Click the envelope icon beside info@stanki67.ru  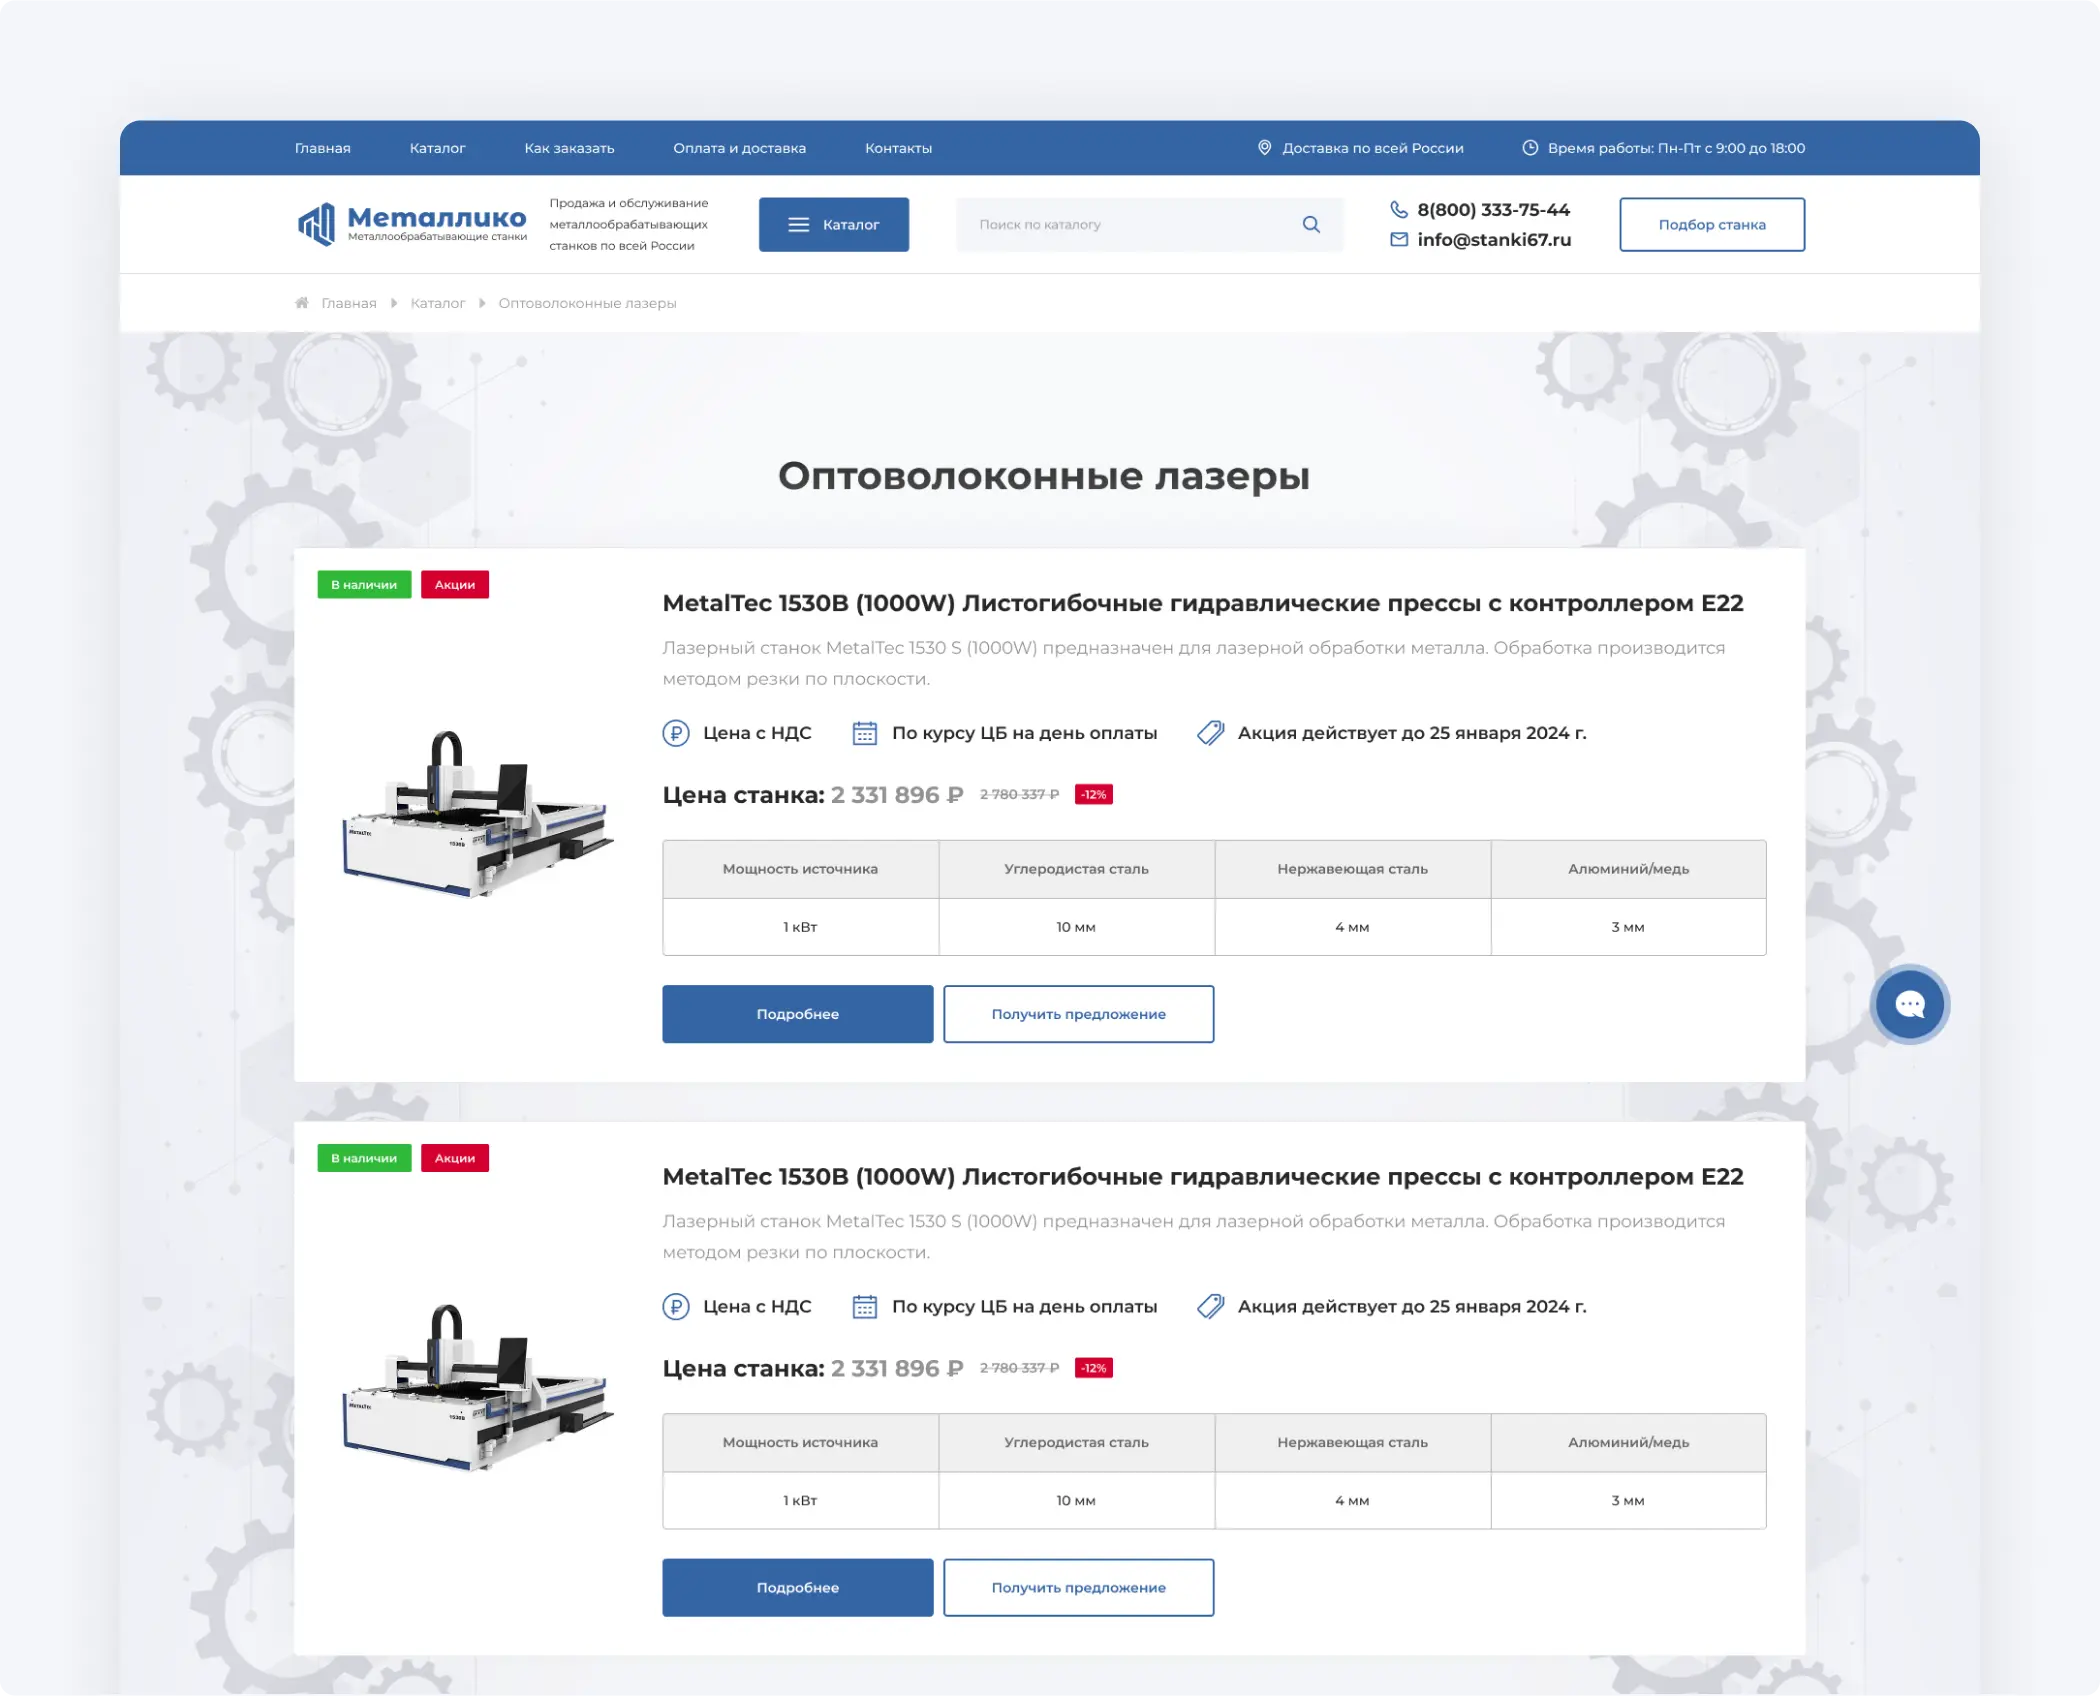tap(1397, 240)
